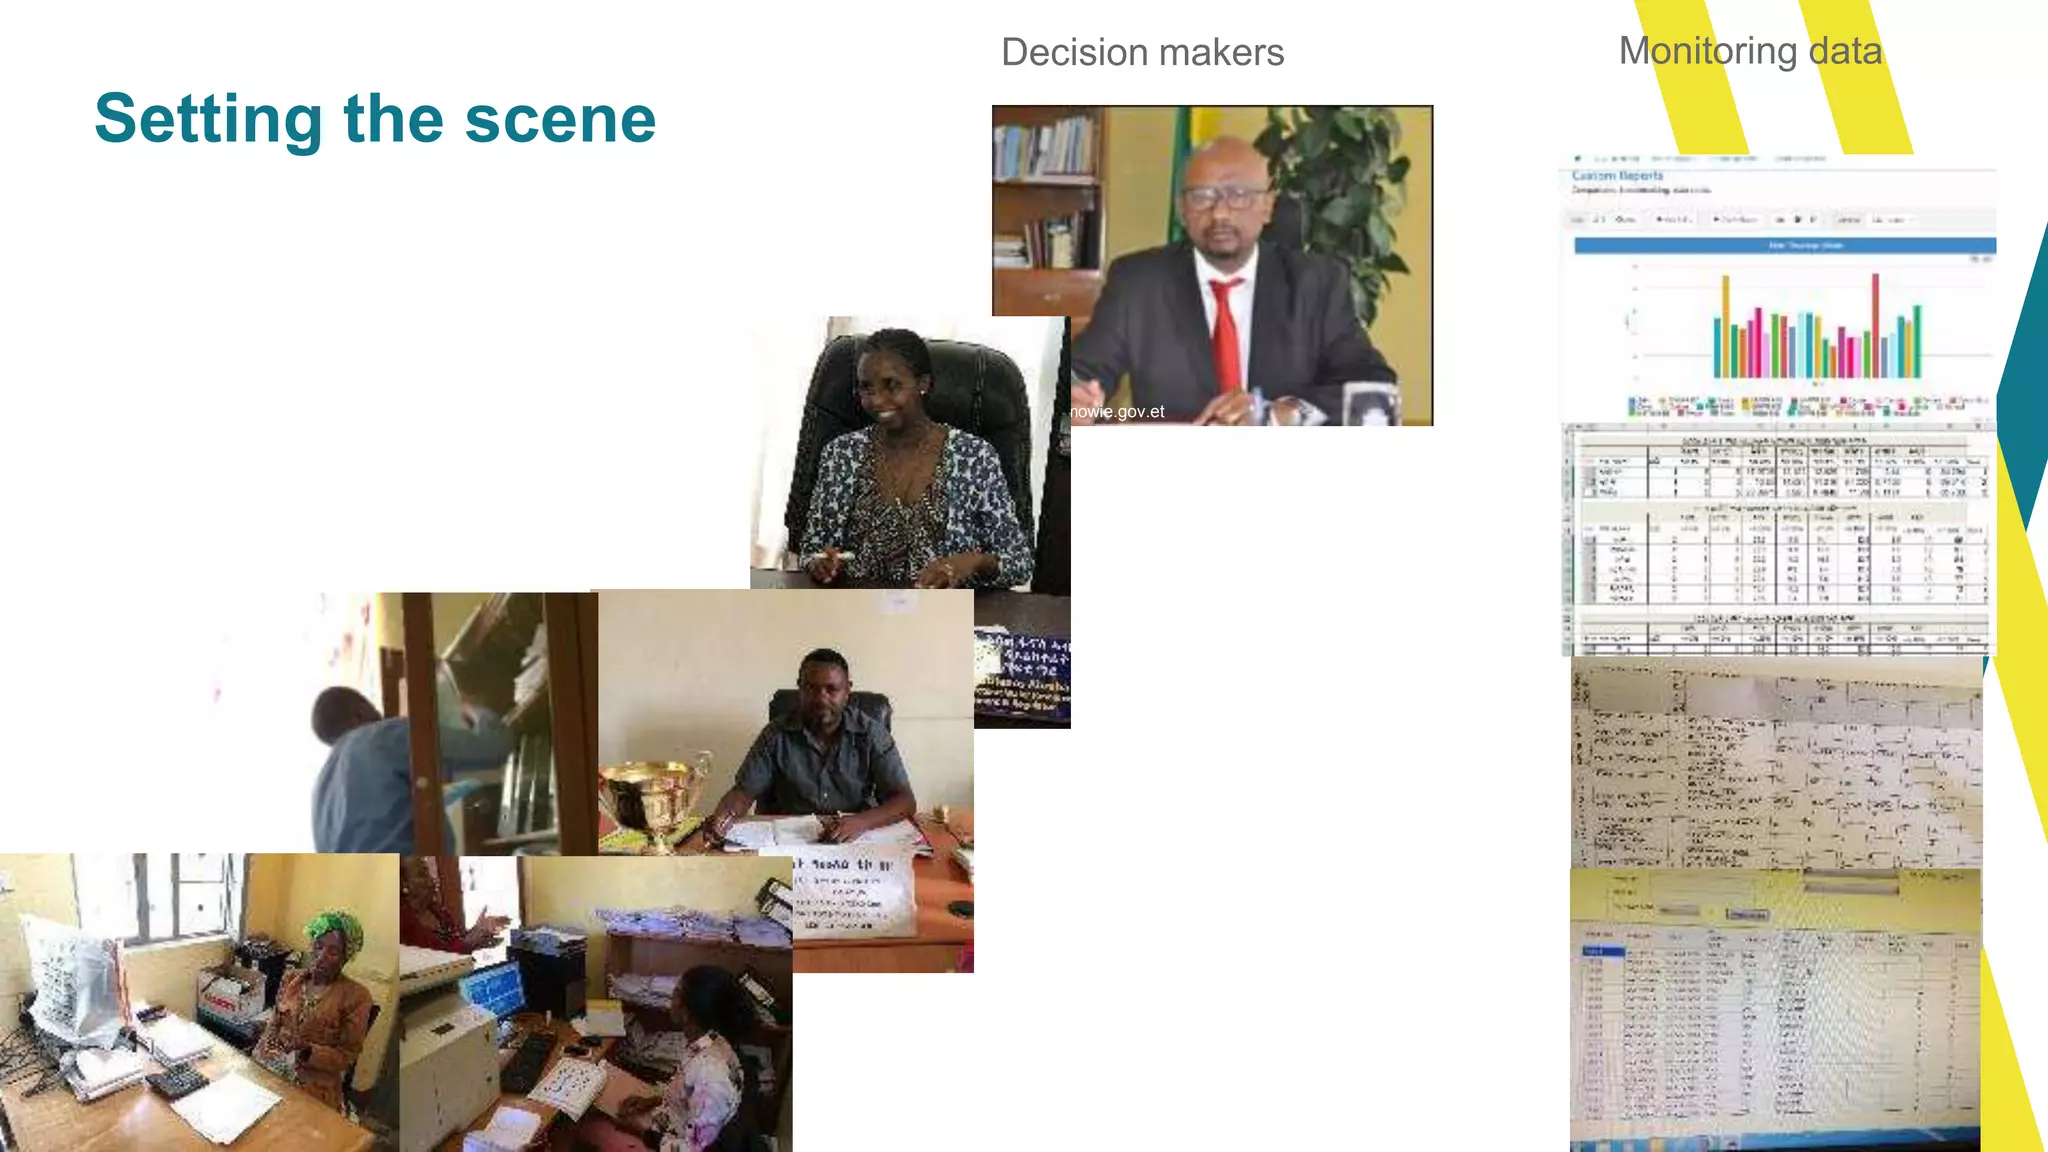Image resolution: width=2048 pixels, height=1152 pixels.
Task: Click the blue chart title bar
Action: click(x=1785, y=245)
